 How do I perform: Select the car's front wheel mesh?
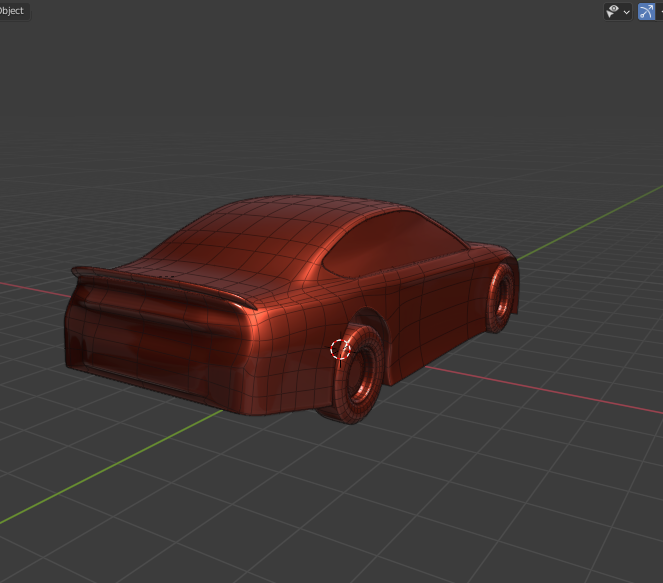click(502, 298)
